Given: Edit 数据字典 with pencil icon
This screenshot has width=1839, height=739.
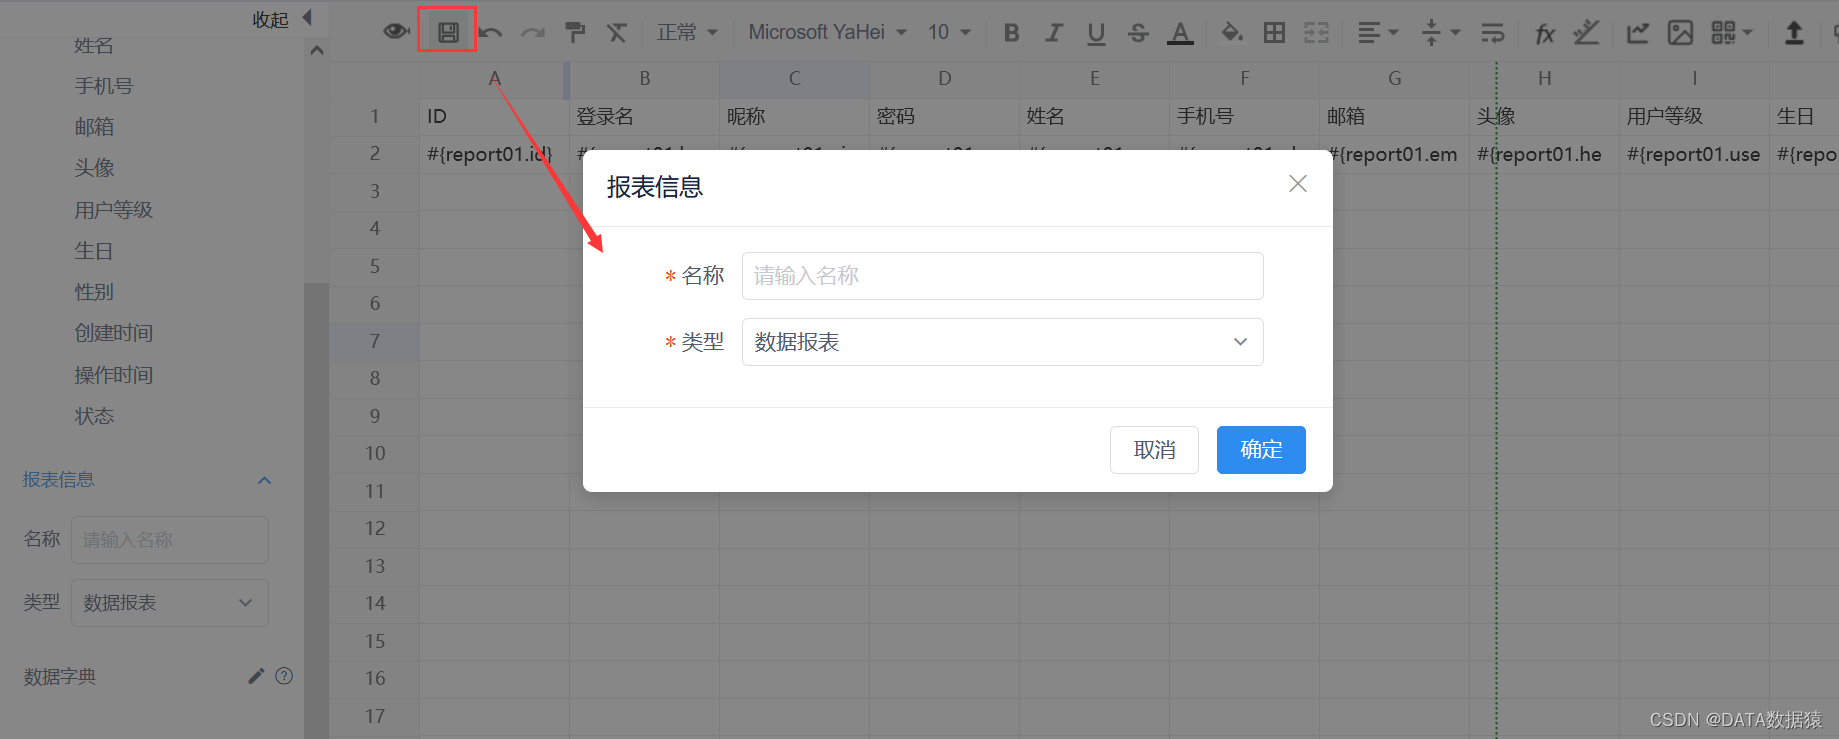Looking at the screenshot, I should [x=256, y=676].
